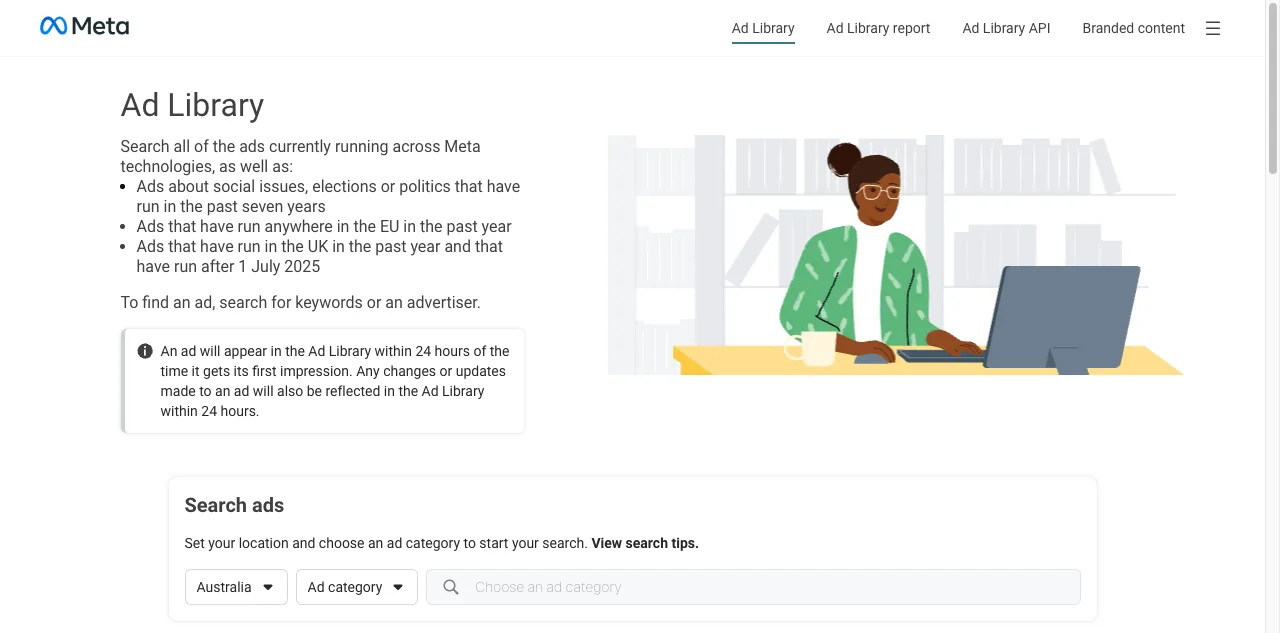Open View search tips link
This screenshot has height=633, width=1280.
pos(645,543)
